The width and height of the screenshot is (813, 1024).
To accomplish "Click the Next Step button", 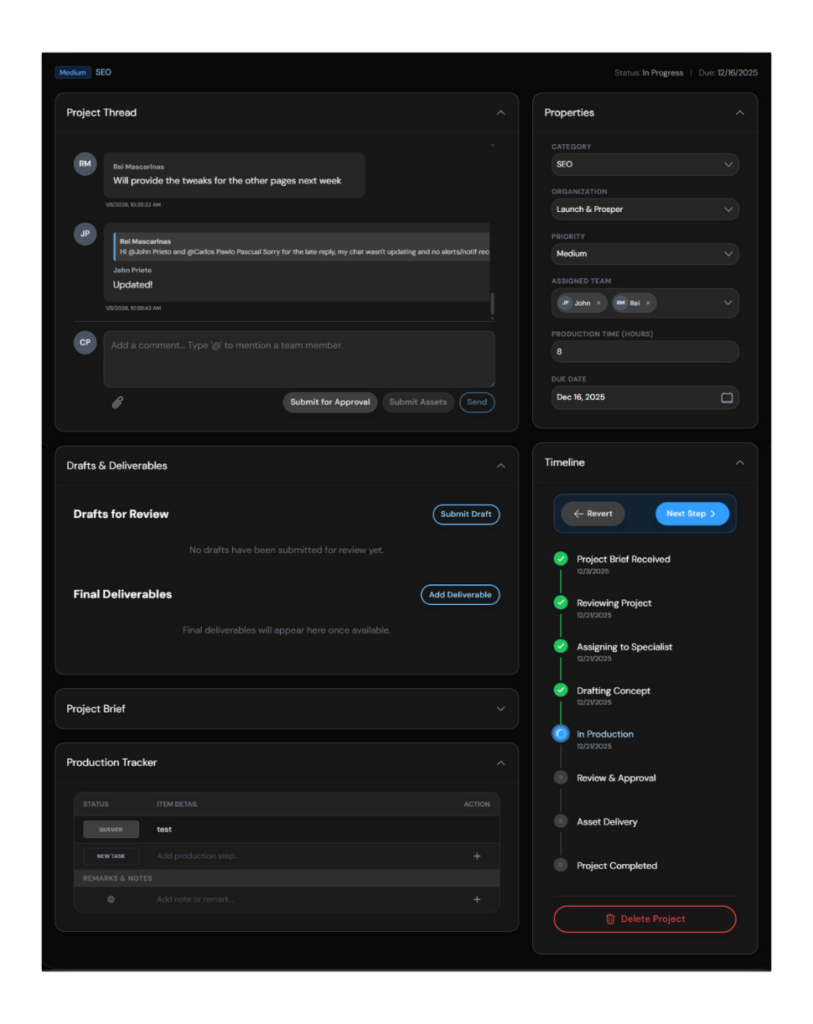I will coord(692,514).
